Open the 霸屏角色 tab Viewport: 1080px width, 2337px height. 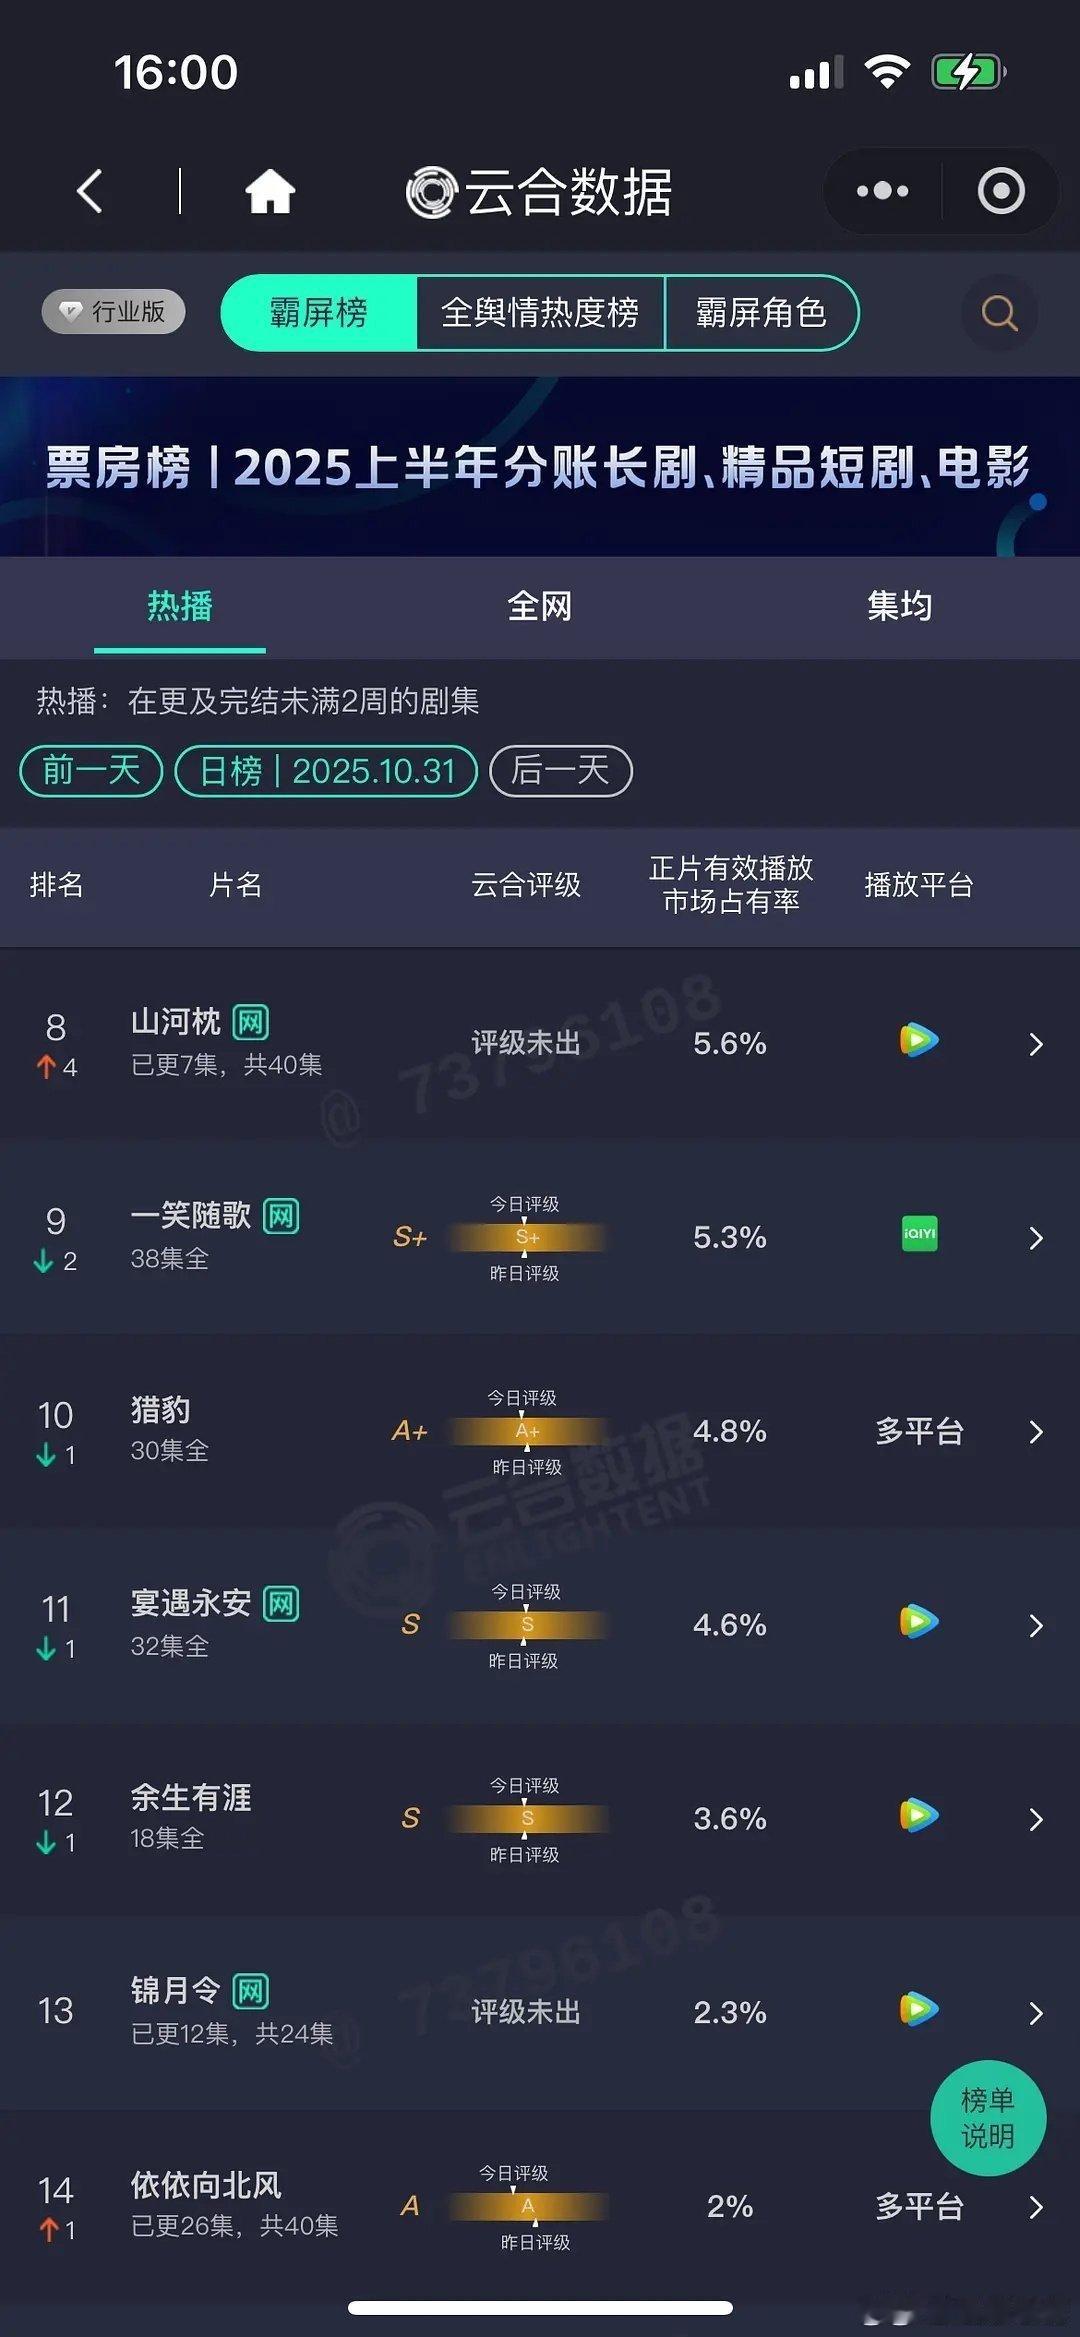click(x=762, y=313)
